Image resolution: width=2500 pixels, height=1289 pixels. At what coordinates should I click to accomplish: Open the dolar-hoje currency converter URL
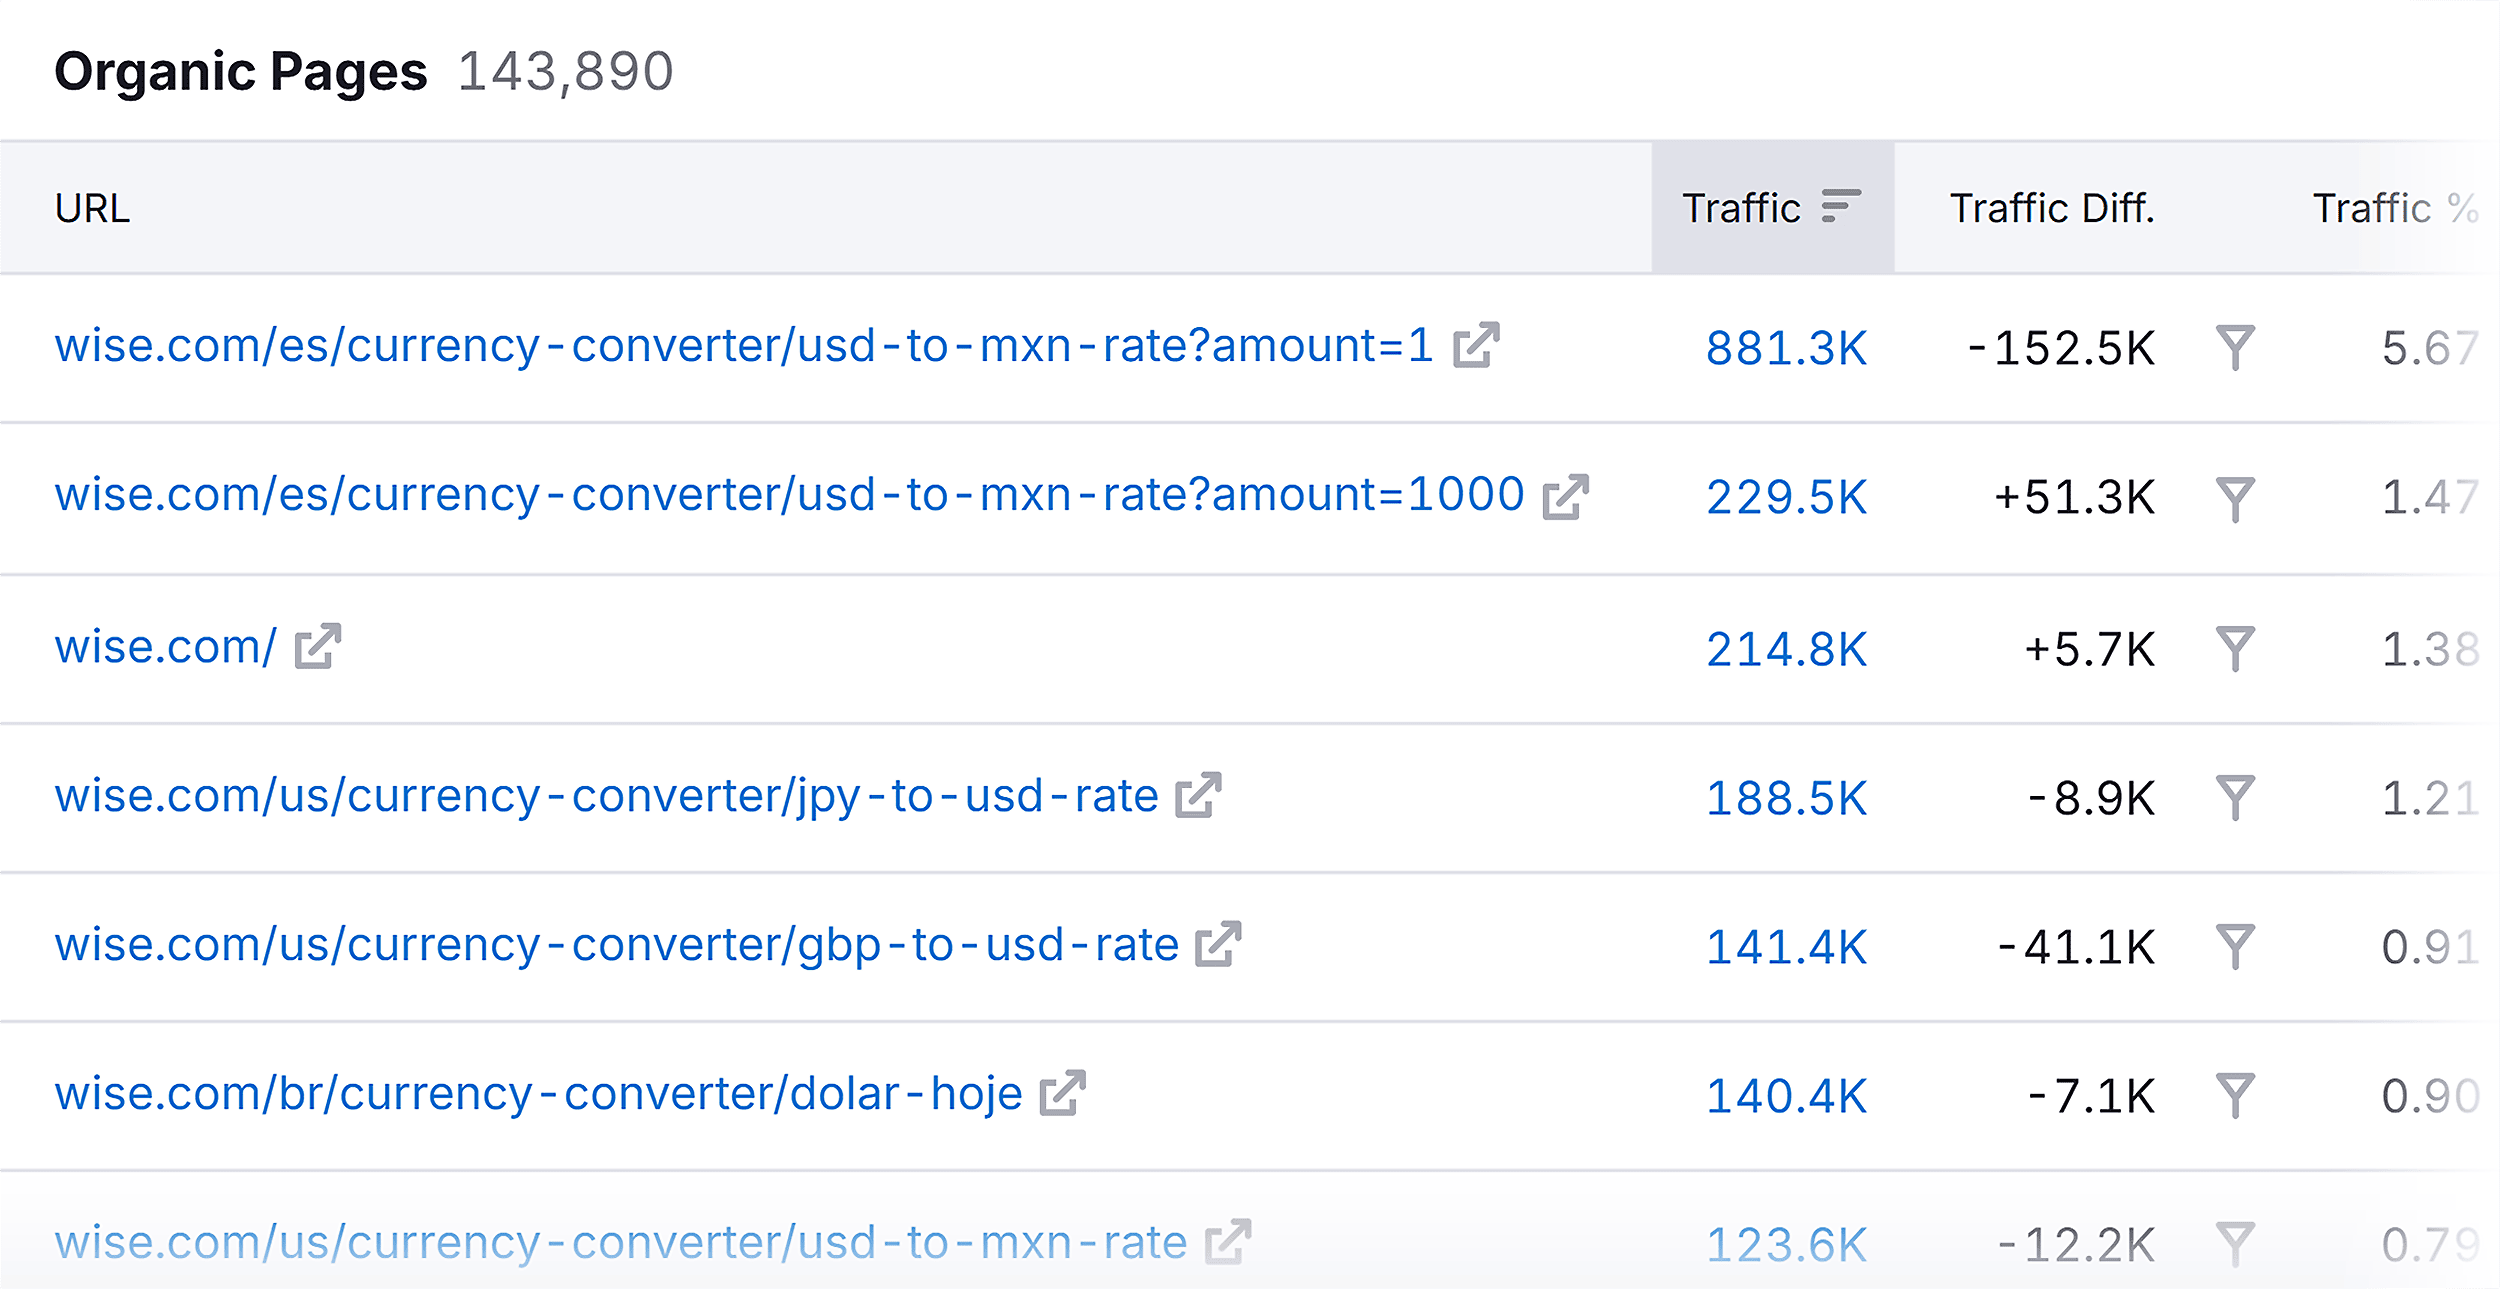point(538,1094)
